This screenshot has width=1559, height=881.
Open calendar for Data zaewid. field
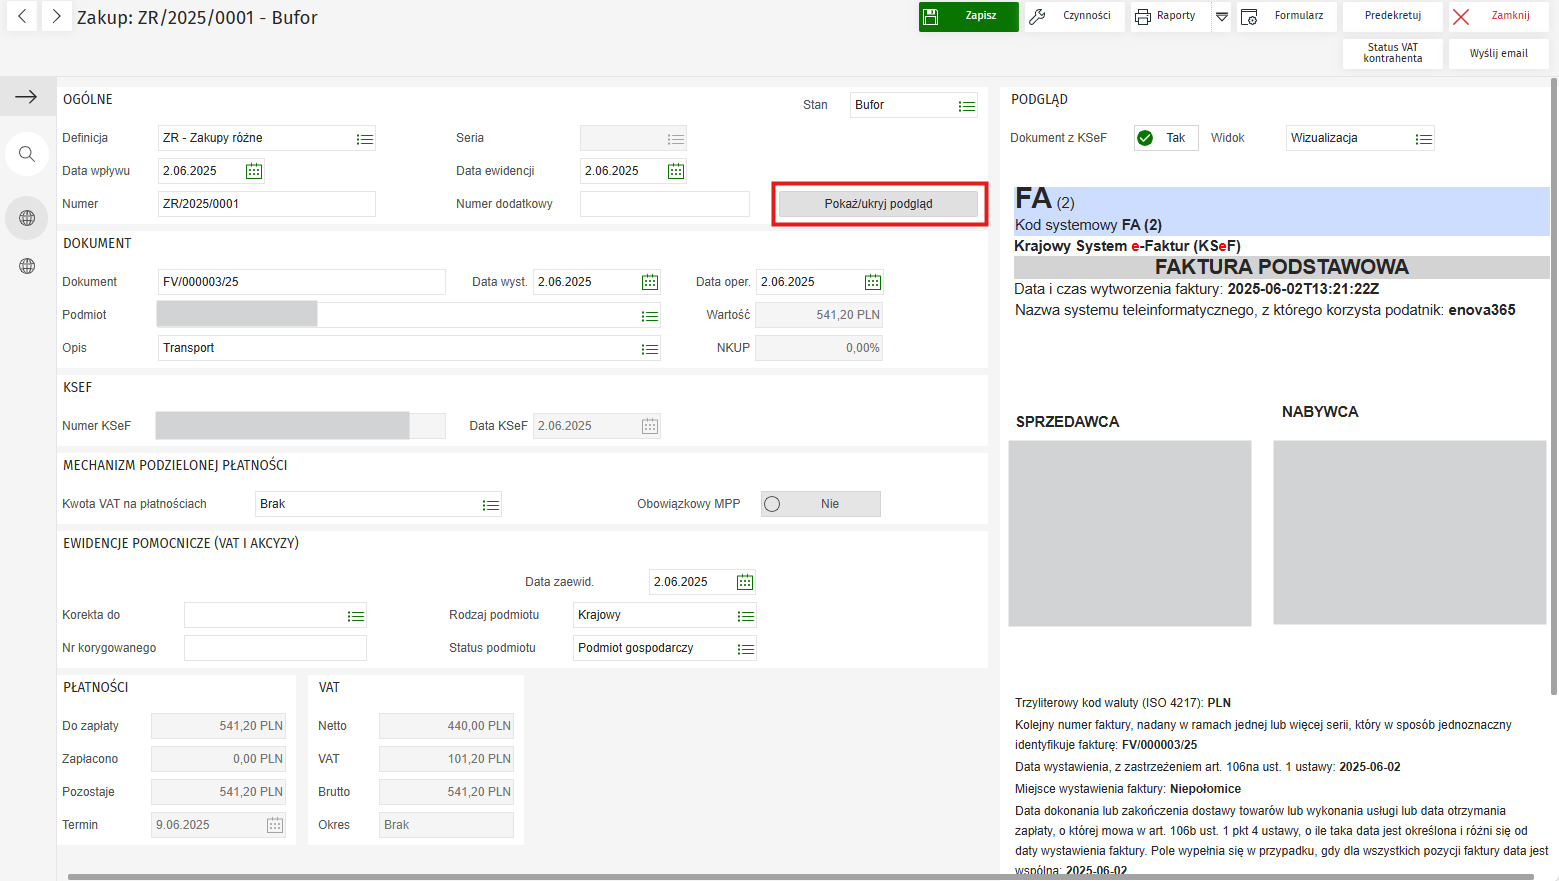coord(745,582)
